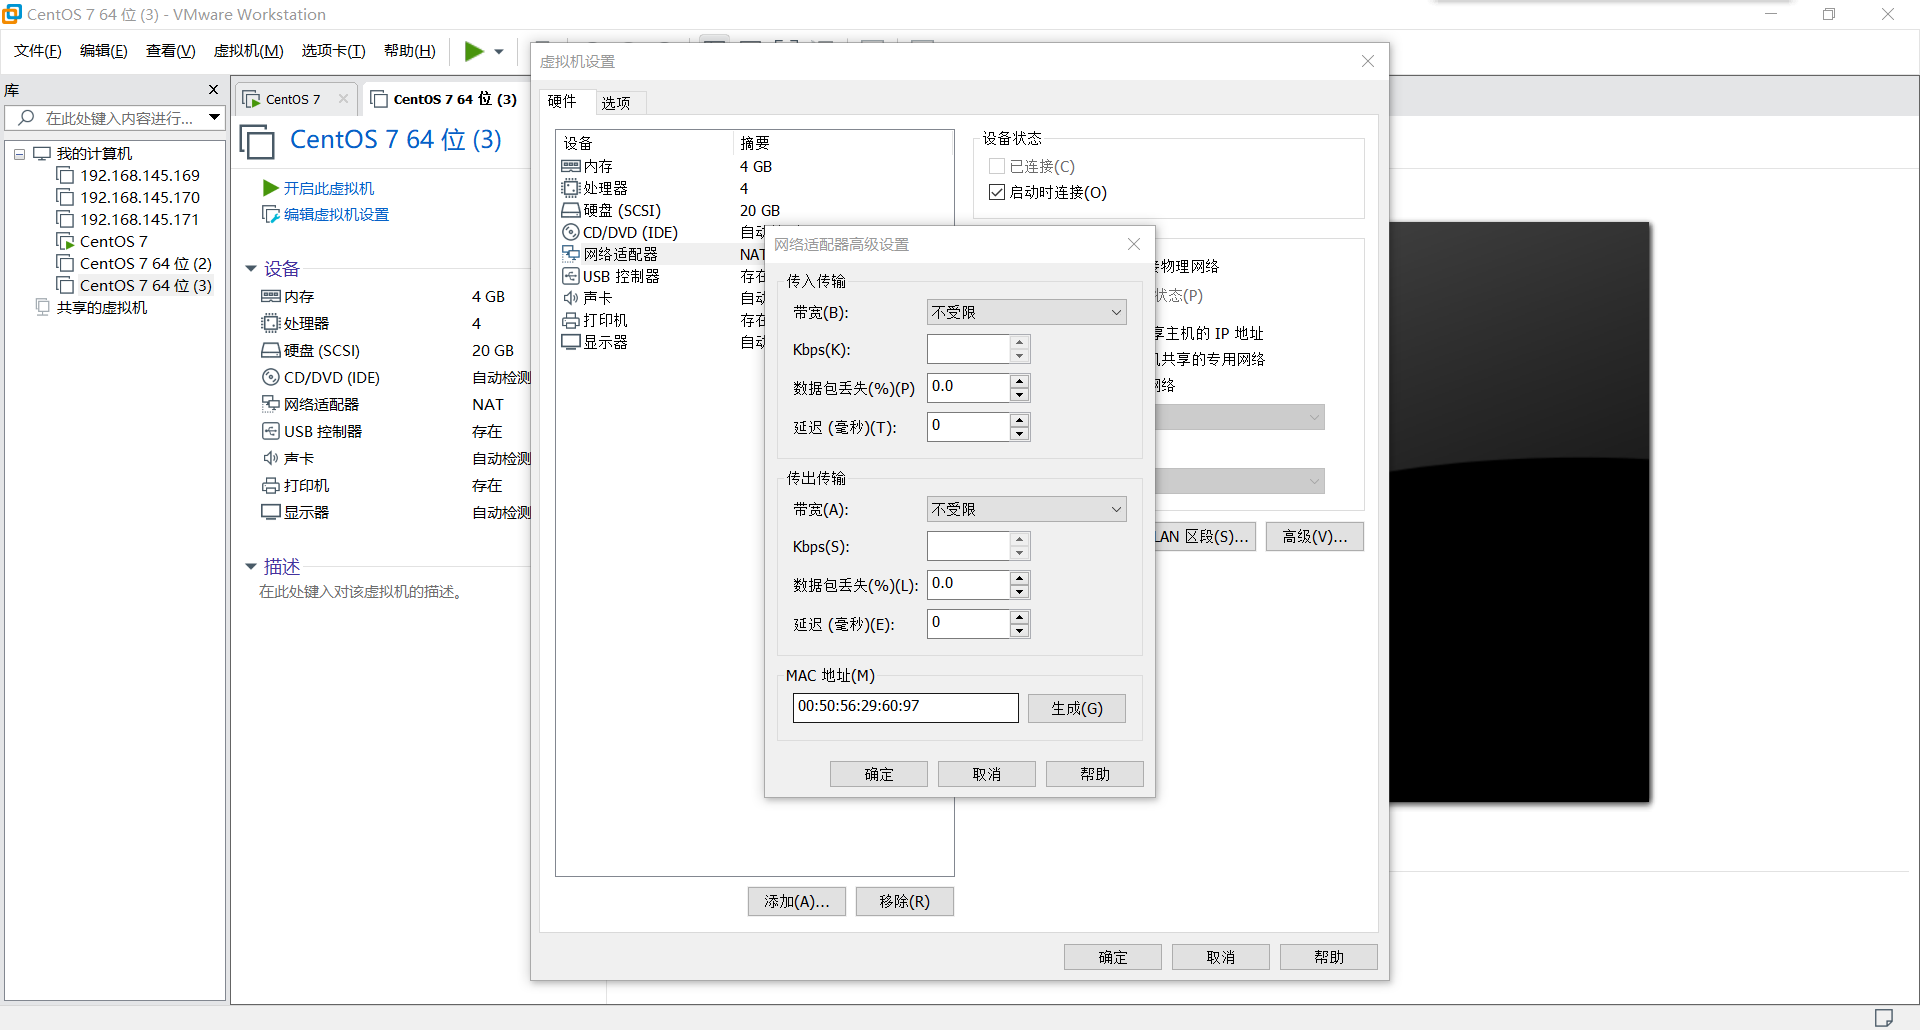Select 共享的虚拟机 in library tree
The height and width of the screenshot is (1030, 1920).
pyautogui.click(x=101, y=308)
